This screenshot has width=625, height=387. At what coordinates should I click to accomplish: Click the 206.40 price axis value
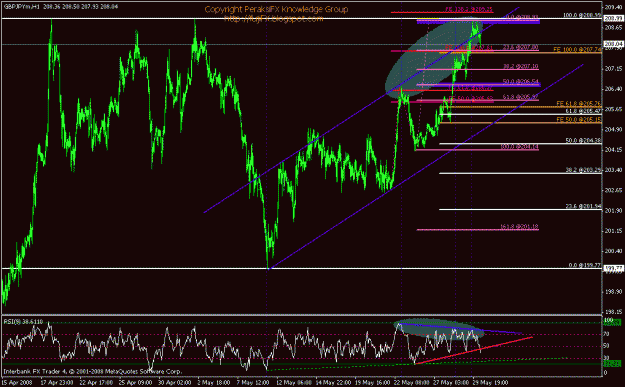click(614, 89)
